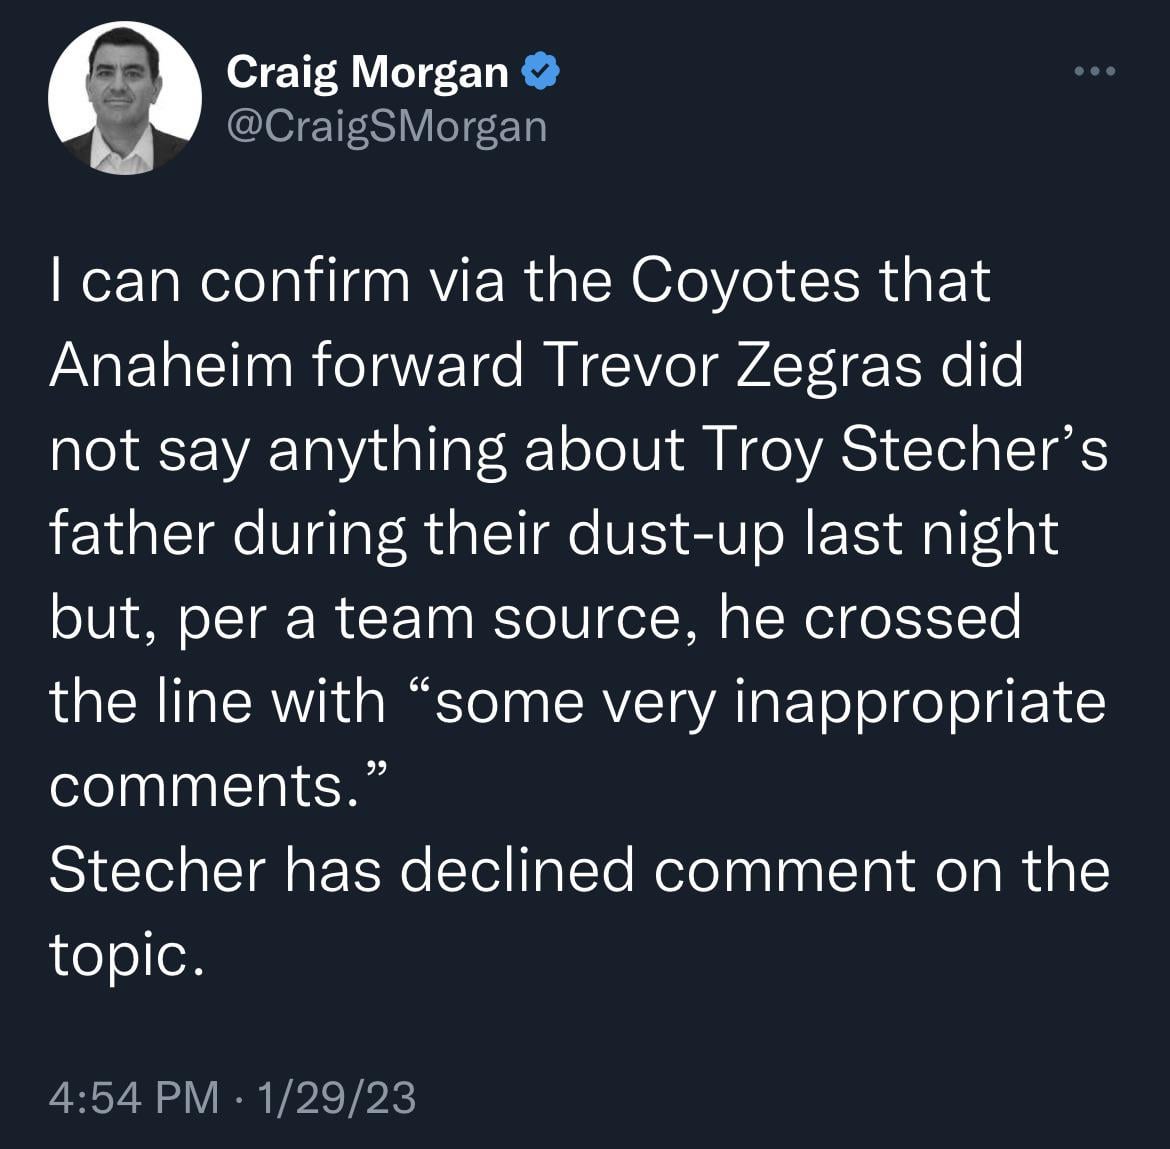Image resolution: width=1170 pixels, height=1149 pixels.
Task: Click the final word "topic."
Action: click(x=126, y=956)
